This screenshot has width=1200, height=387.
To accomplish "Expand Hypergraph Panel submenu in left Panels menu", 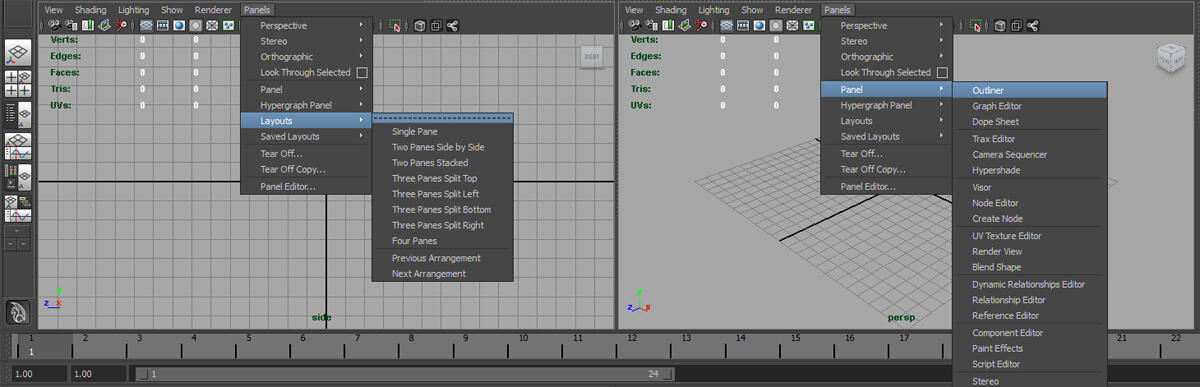I will click(x=307, y=105).
